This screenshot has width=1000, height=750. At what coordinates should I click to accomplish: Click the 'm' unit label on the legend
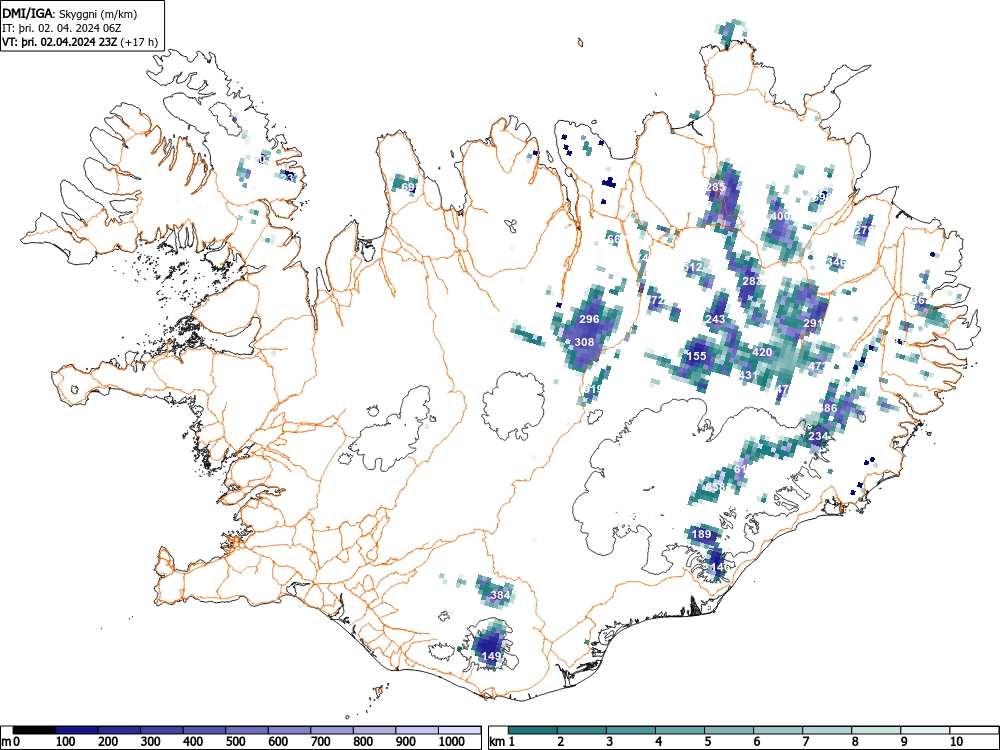coord(5,742)
